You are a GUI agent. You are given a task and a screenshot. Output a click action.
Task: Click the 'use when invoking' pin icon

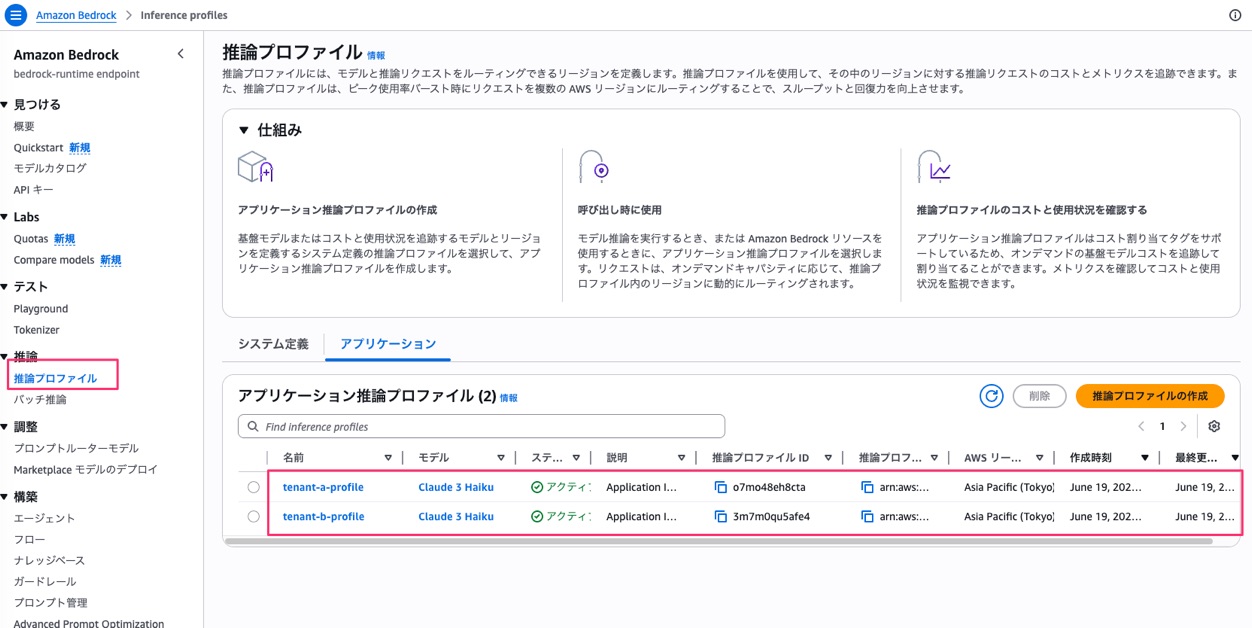(594, 167)
